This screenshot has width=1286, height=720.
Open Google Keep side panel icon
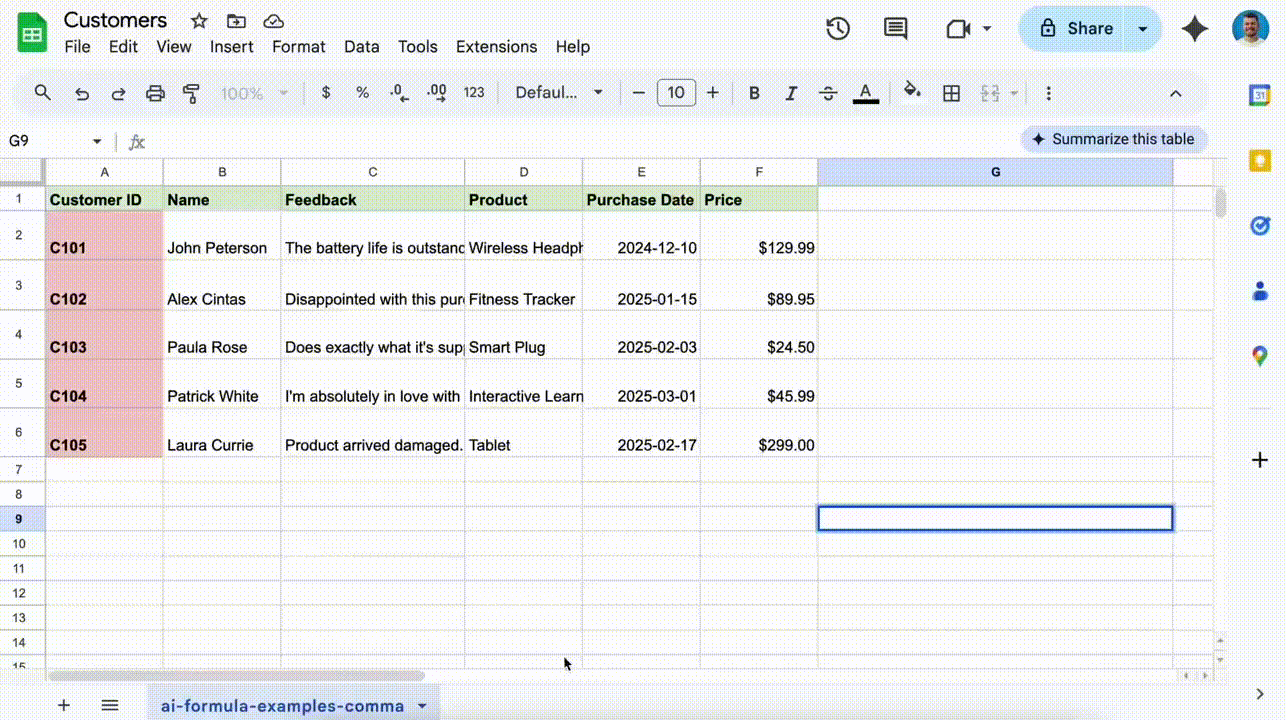point(1259,160)
